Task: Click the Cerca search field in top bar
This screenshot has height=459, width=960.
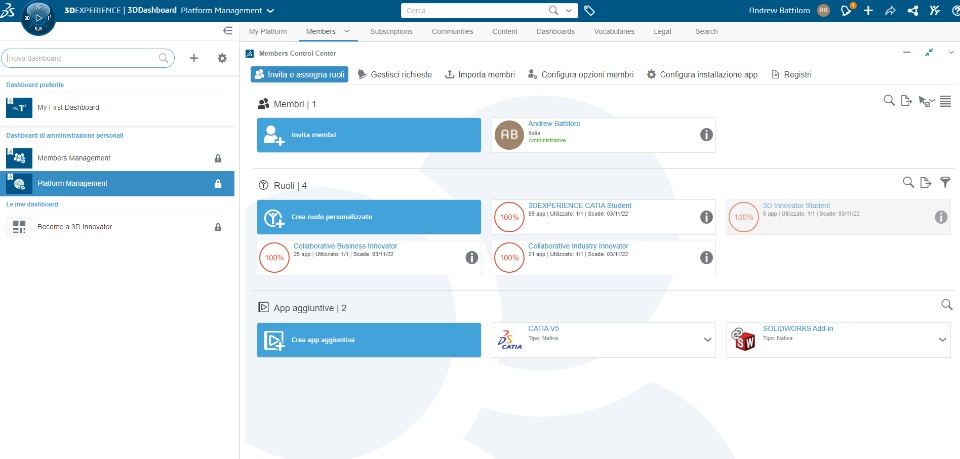Action: click(489, 10)
